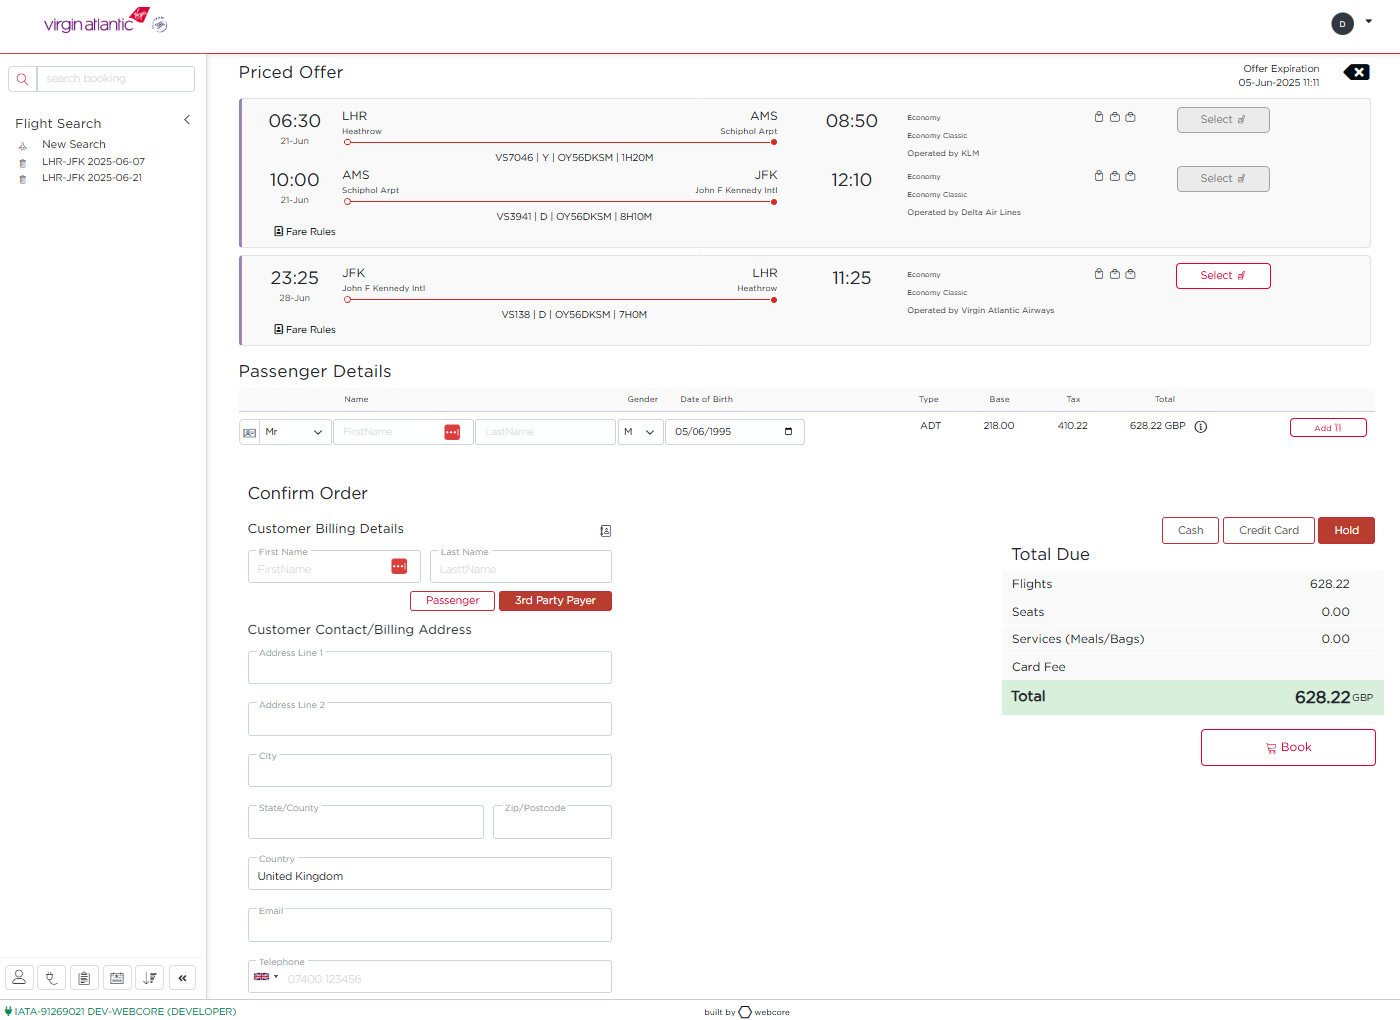
Task: Click the billing Last Name field
Action: point(521,567)
